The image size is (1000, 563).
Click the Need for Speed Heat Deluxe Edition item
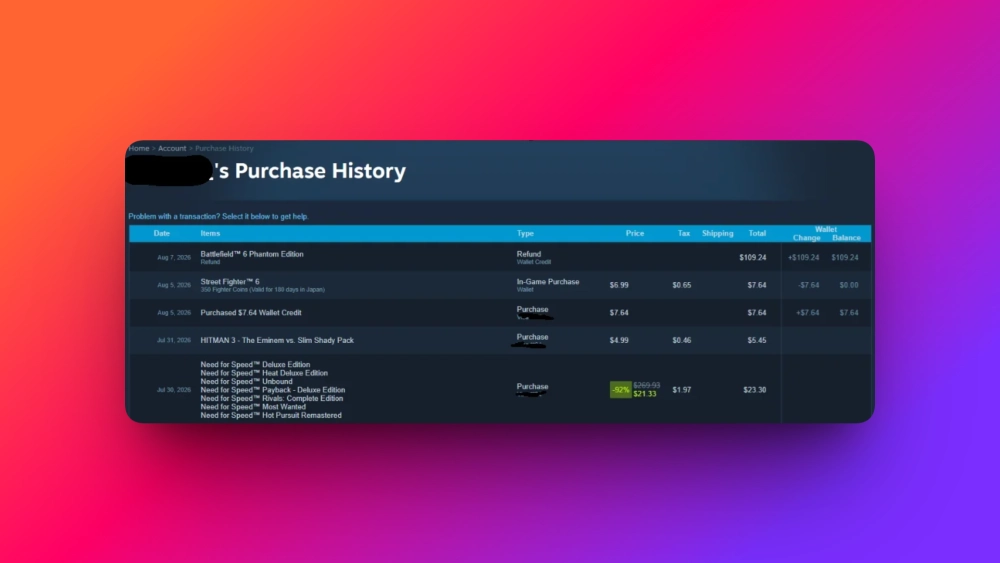tap(264, 373)
